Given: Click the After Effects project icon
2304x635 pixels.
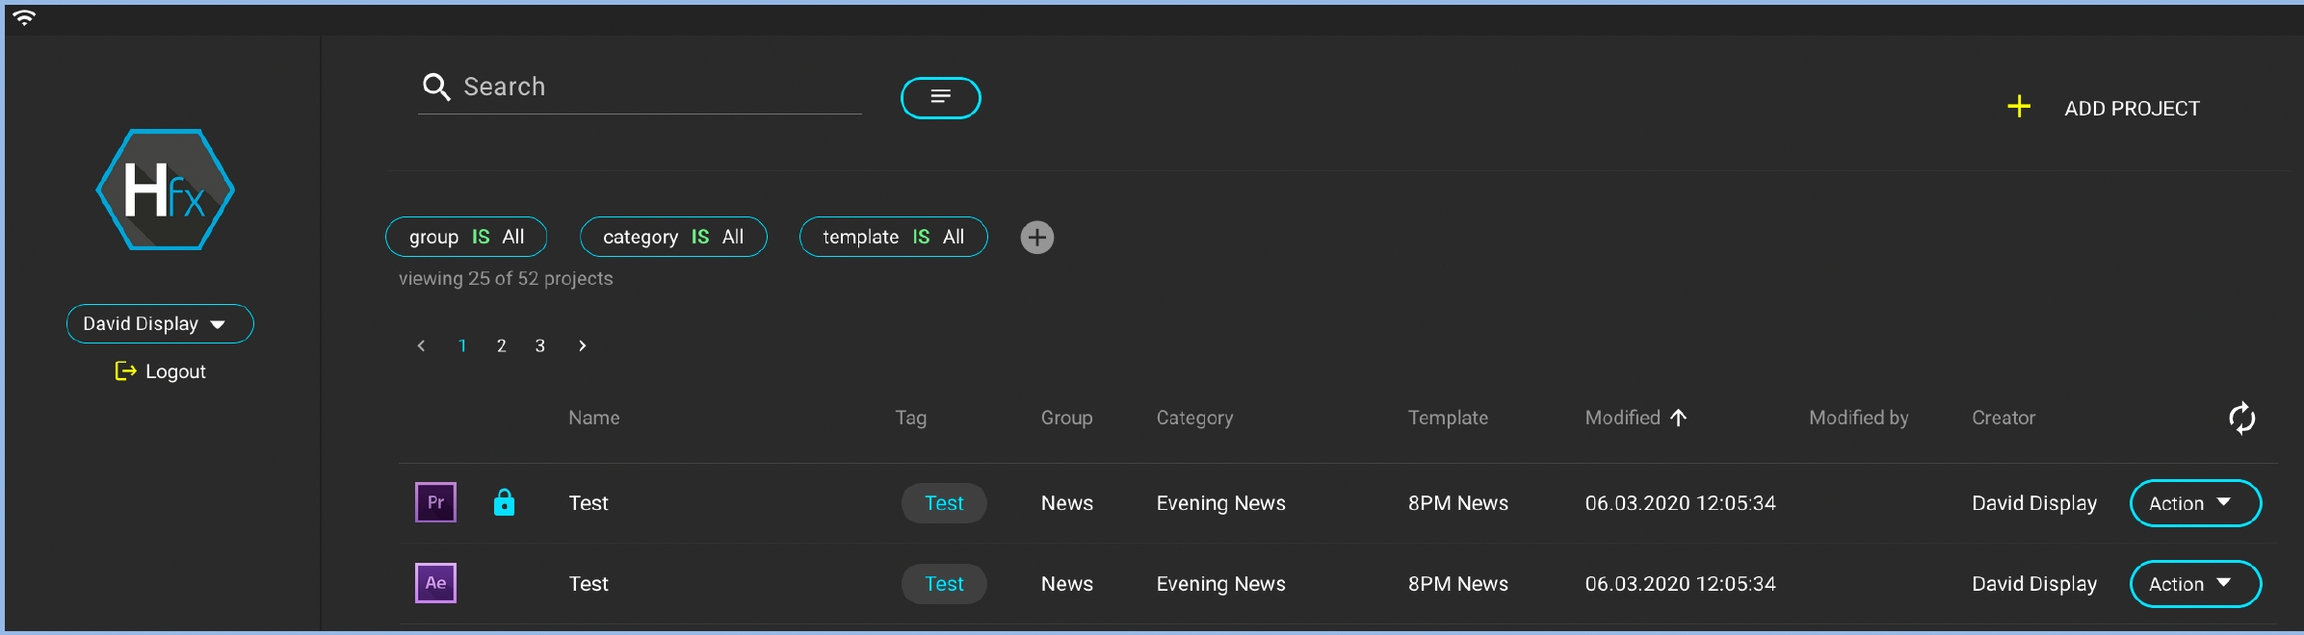Looking at the screenshot, I should 435,583.
